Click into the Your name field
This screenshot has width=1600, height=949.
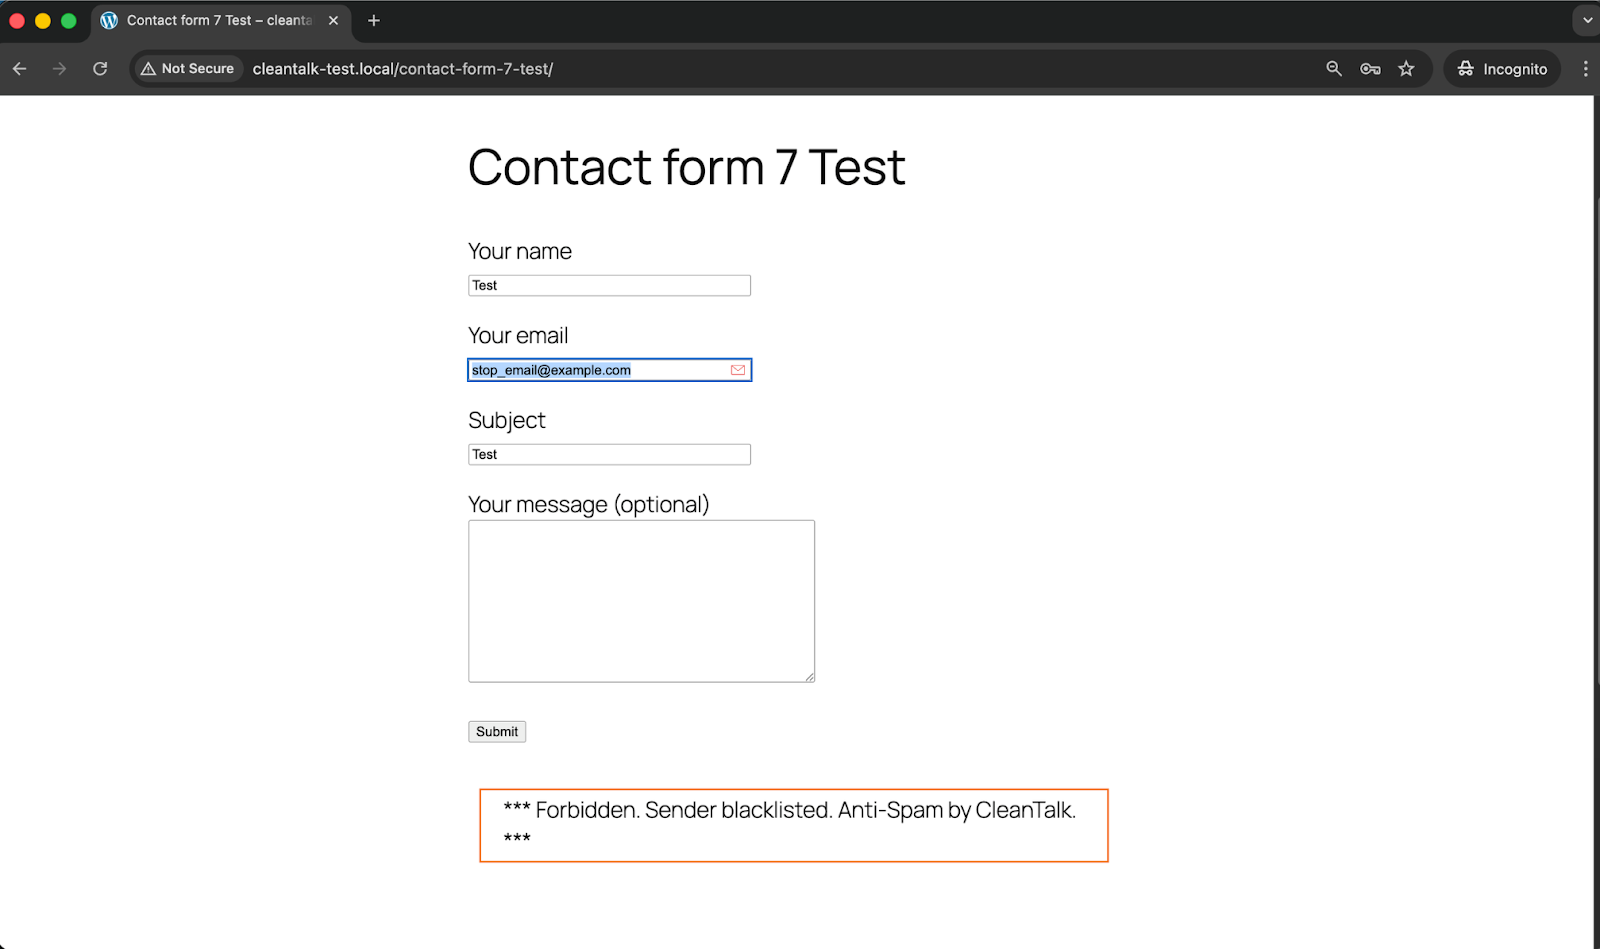click(x=609, y=286)
